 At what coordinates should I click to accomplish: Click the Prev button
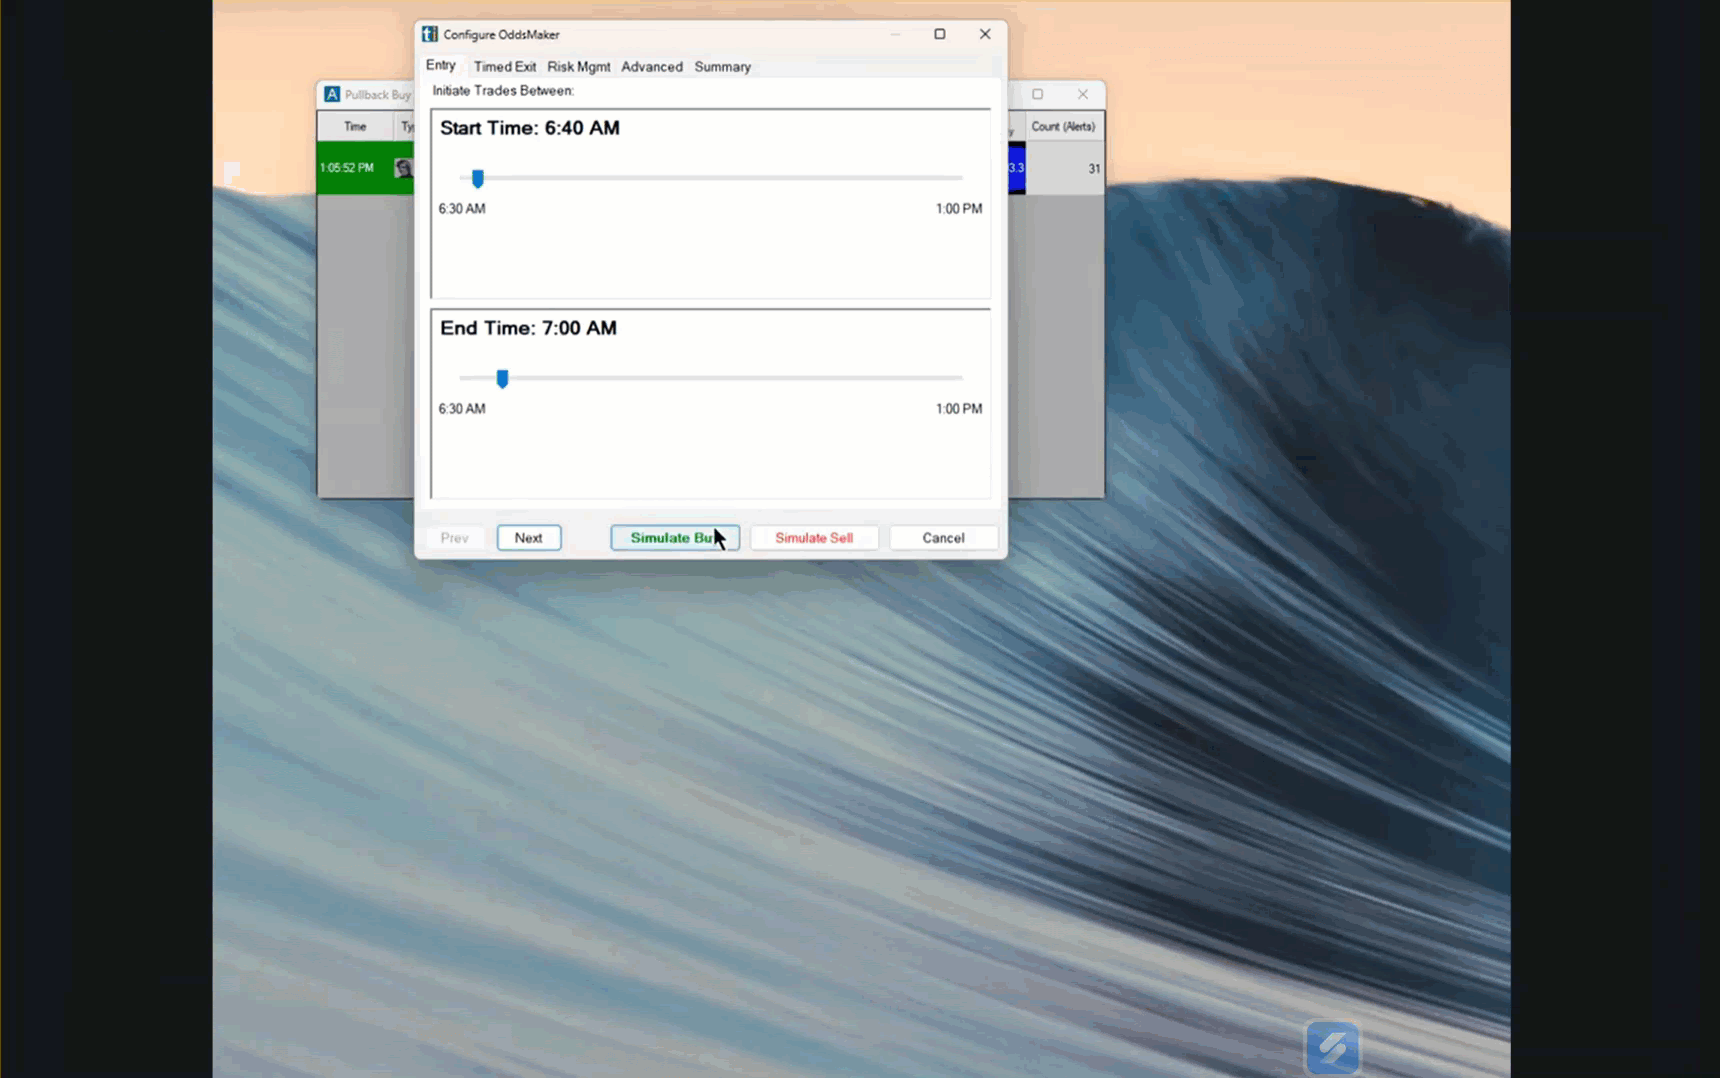(x=454, y=538)
